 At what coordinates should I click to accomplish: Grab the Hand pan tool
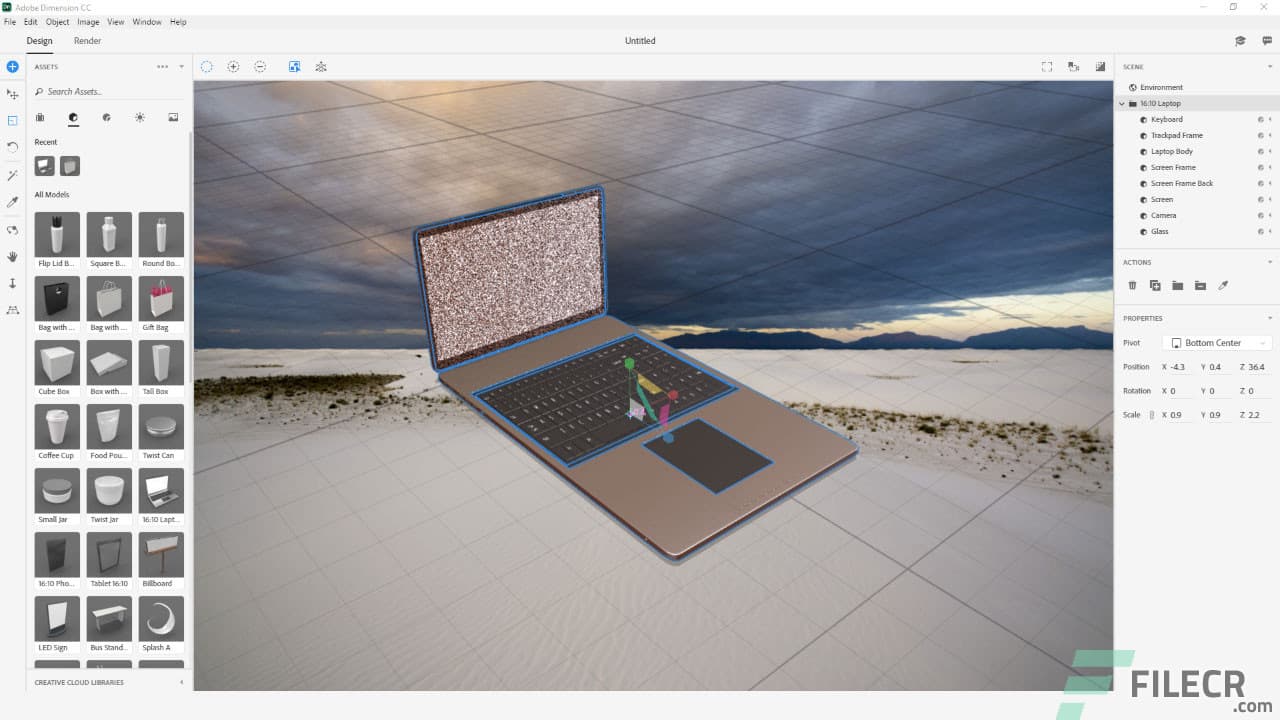(x=12, y=257)
